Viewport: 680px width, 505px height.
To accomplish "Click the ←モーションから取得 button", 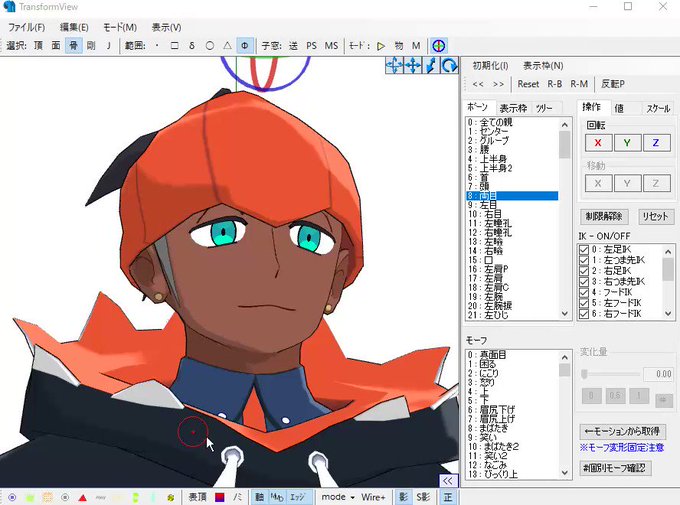I will point(622,431).
